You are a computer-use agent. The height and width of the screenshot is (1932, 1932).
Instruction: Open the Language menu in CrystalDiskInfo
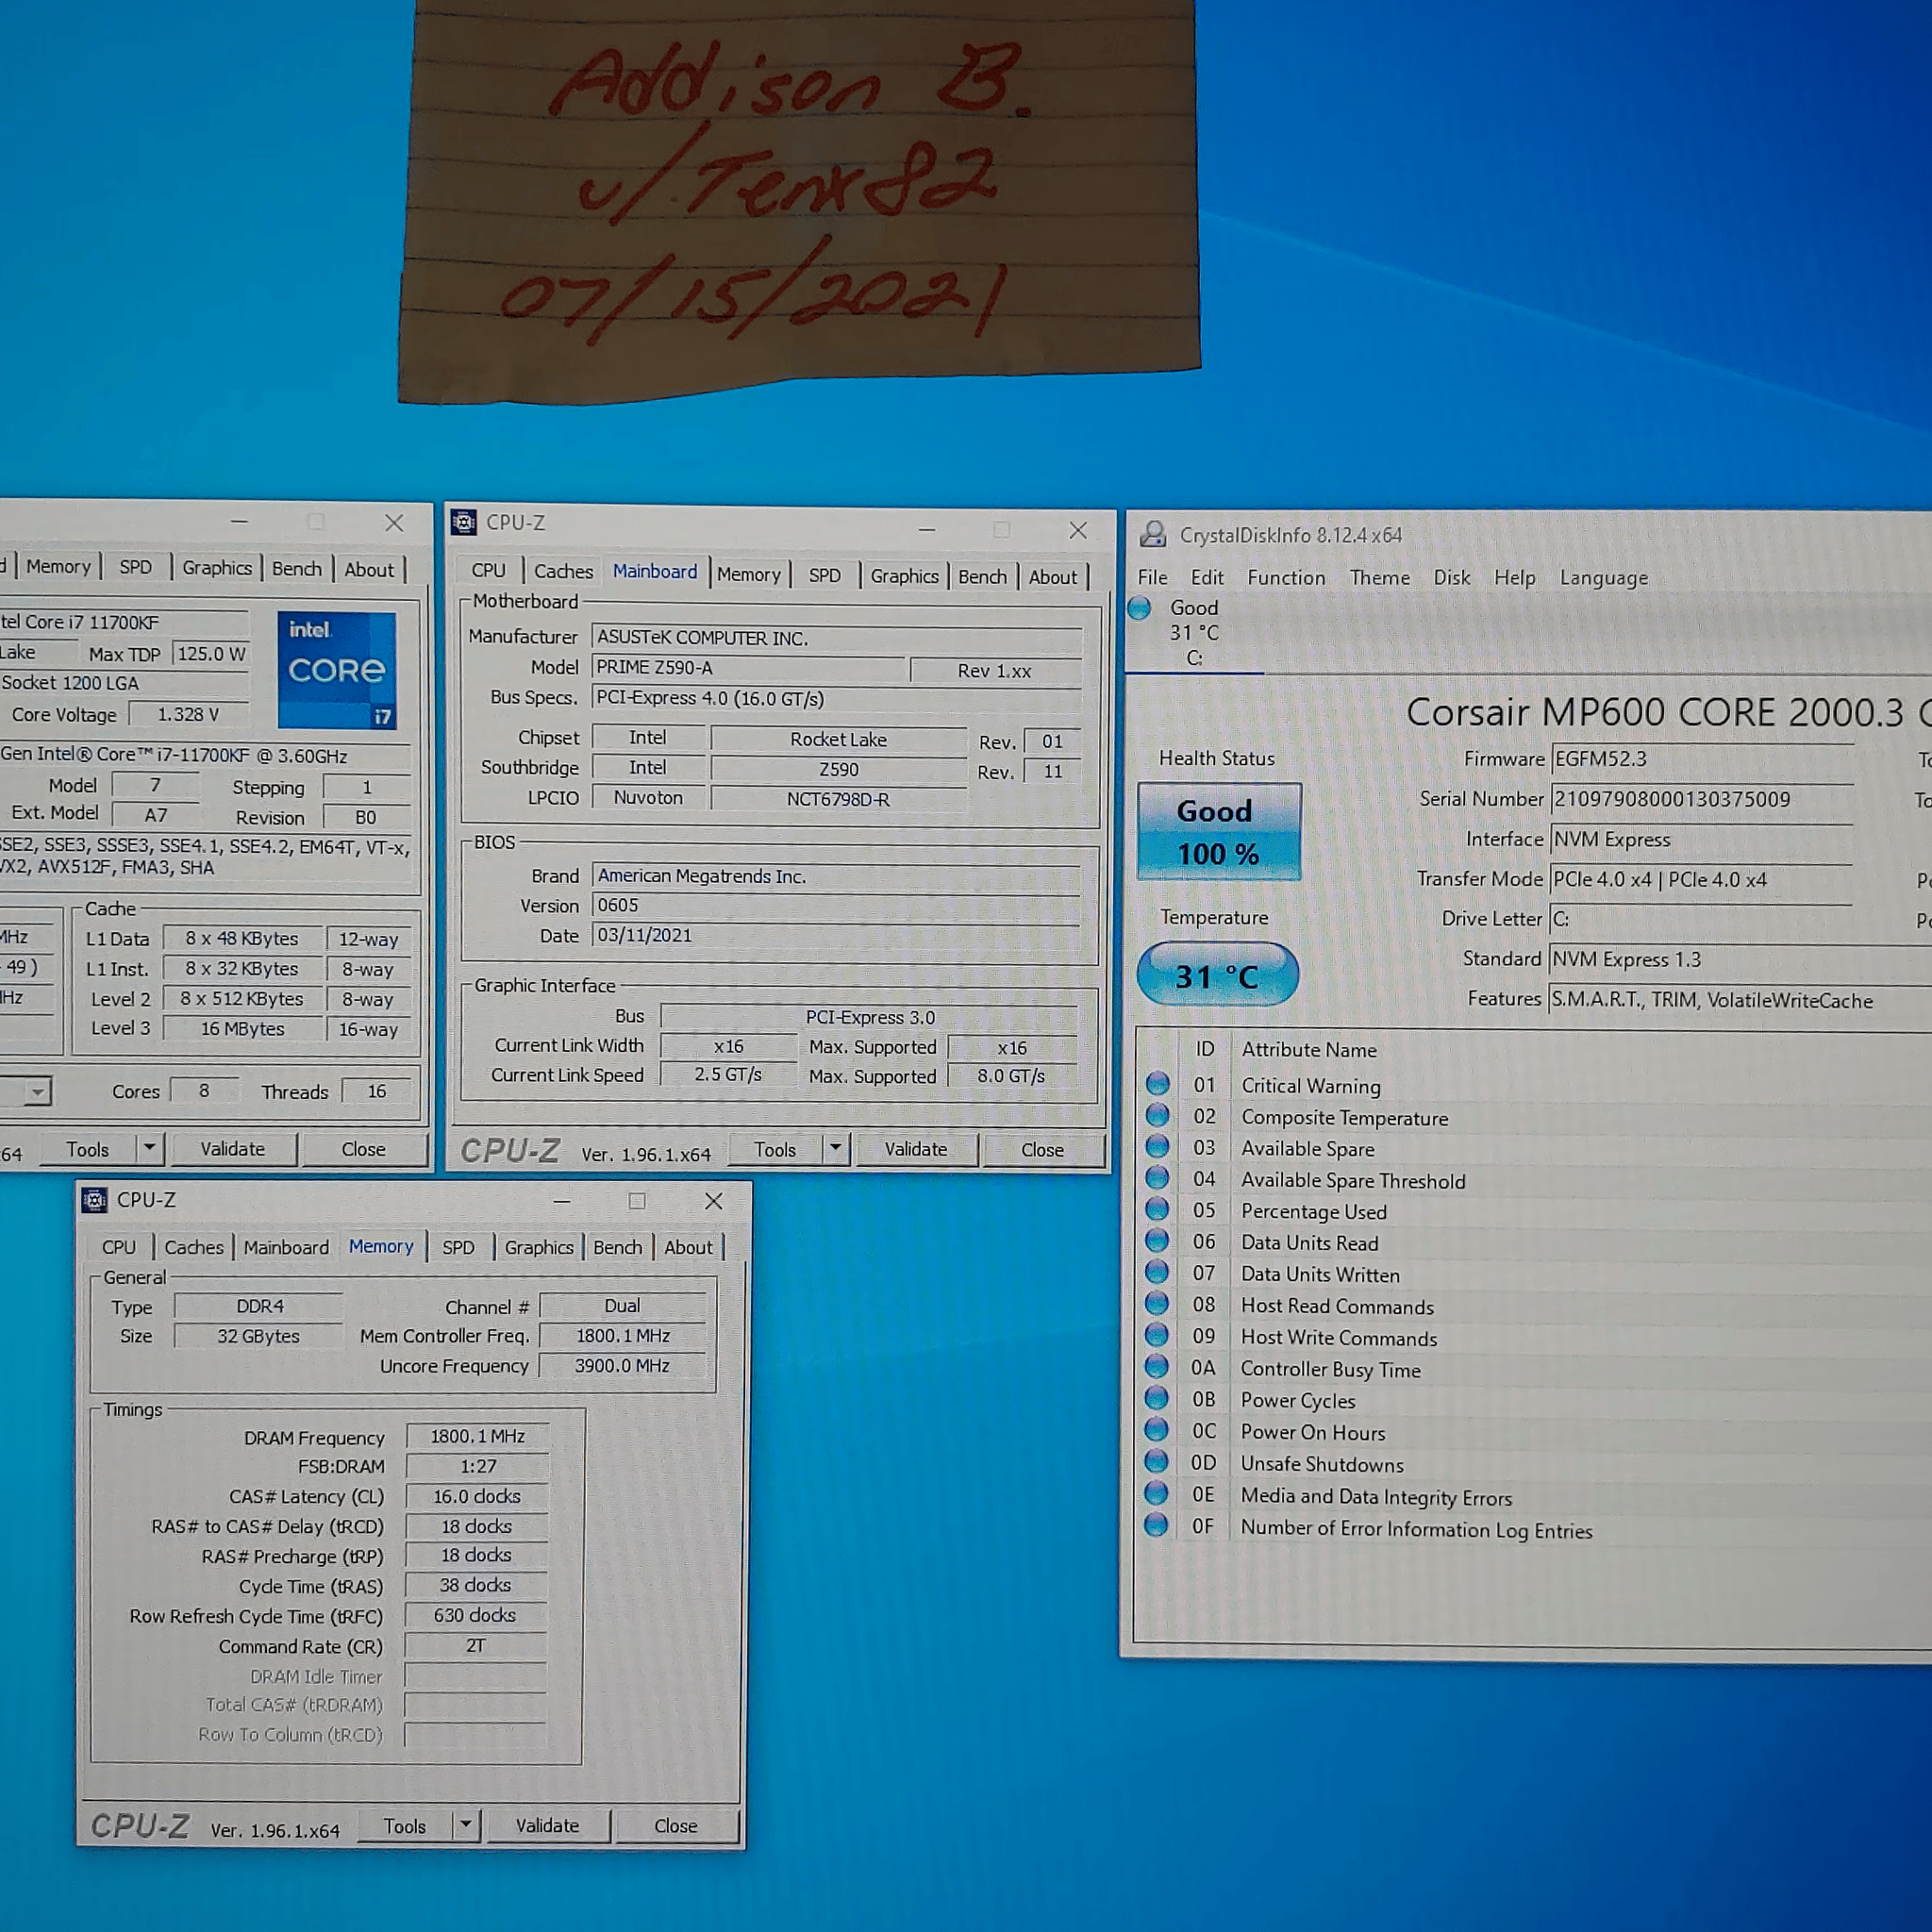[1604, 578]
